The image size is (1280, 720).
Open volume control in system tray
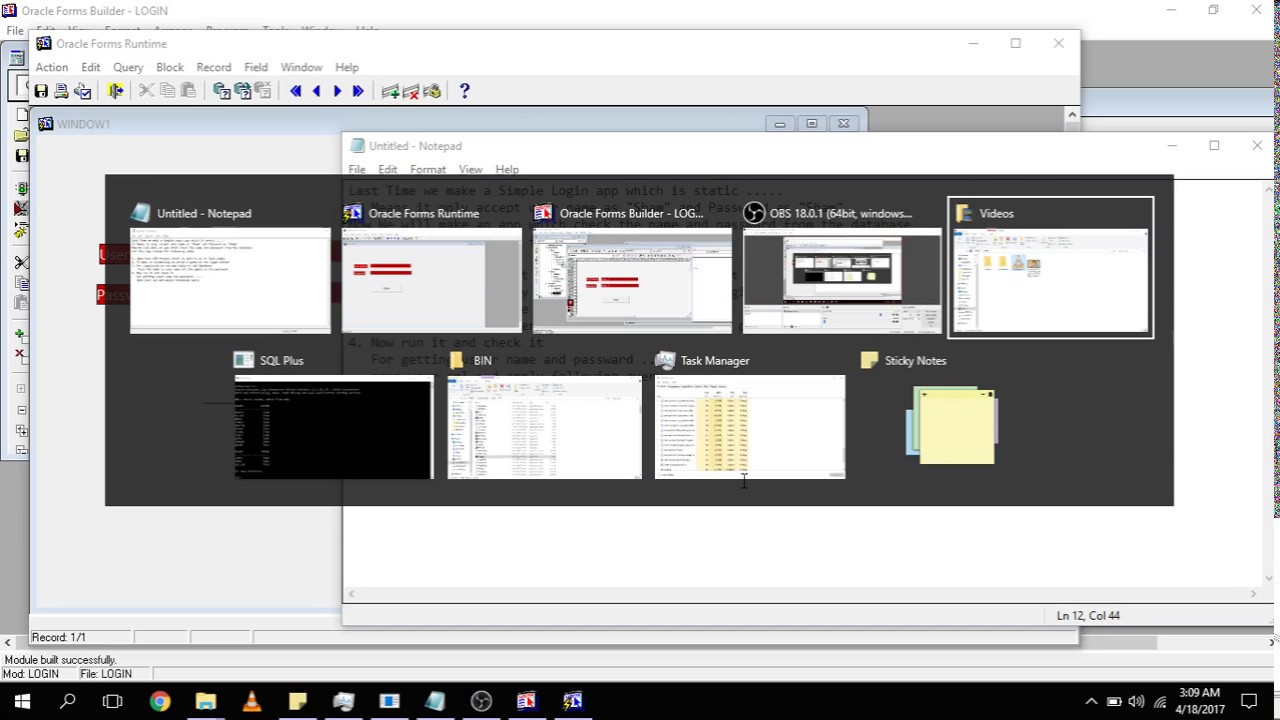[x=1136, y=702]
